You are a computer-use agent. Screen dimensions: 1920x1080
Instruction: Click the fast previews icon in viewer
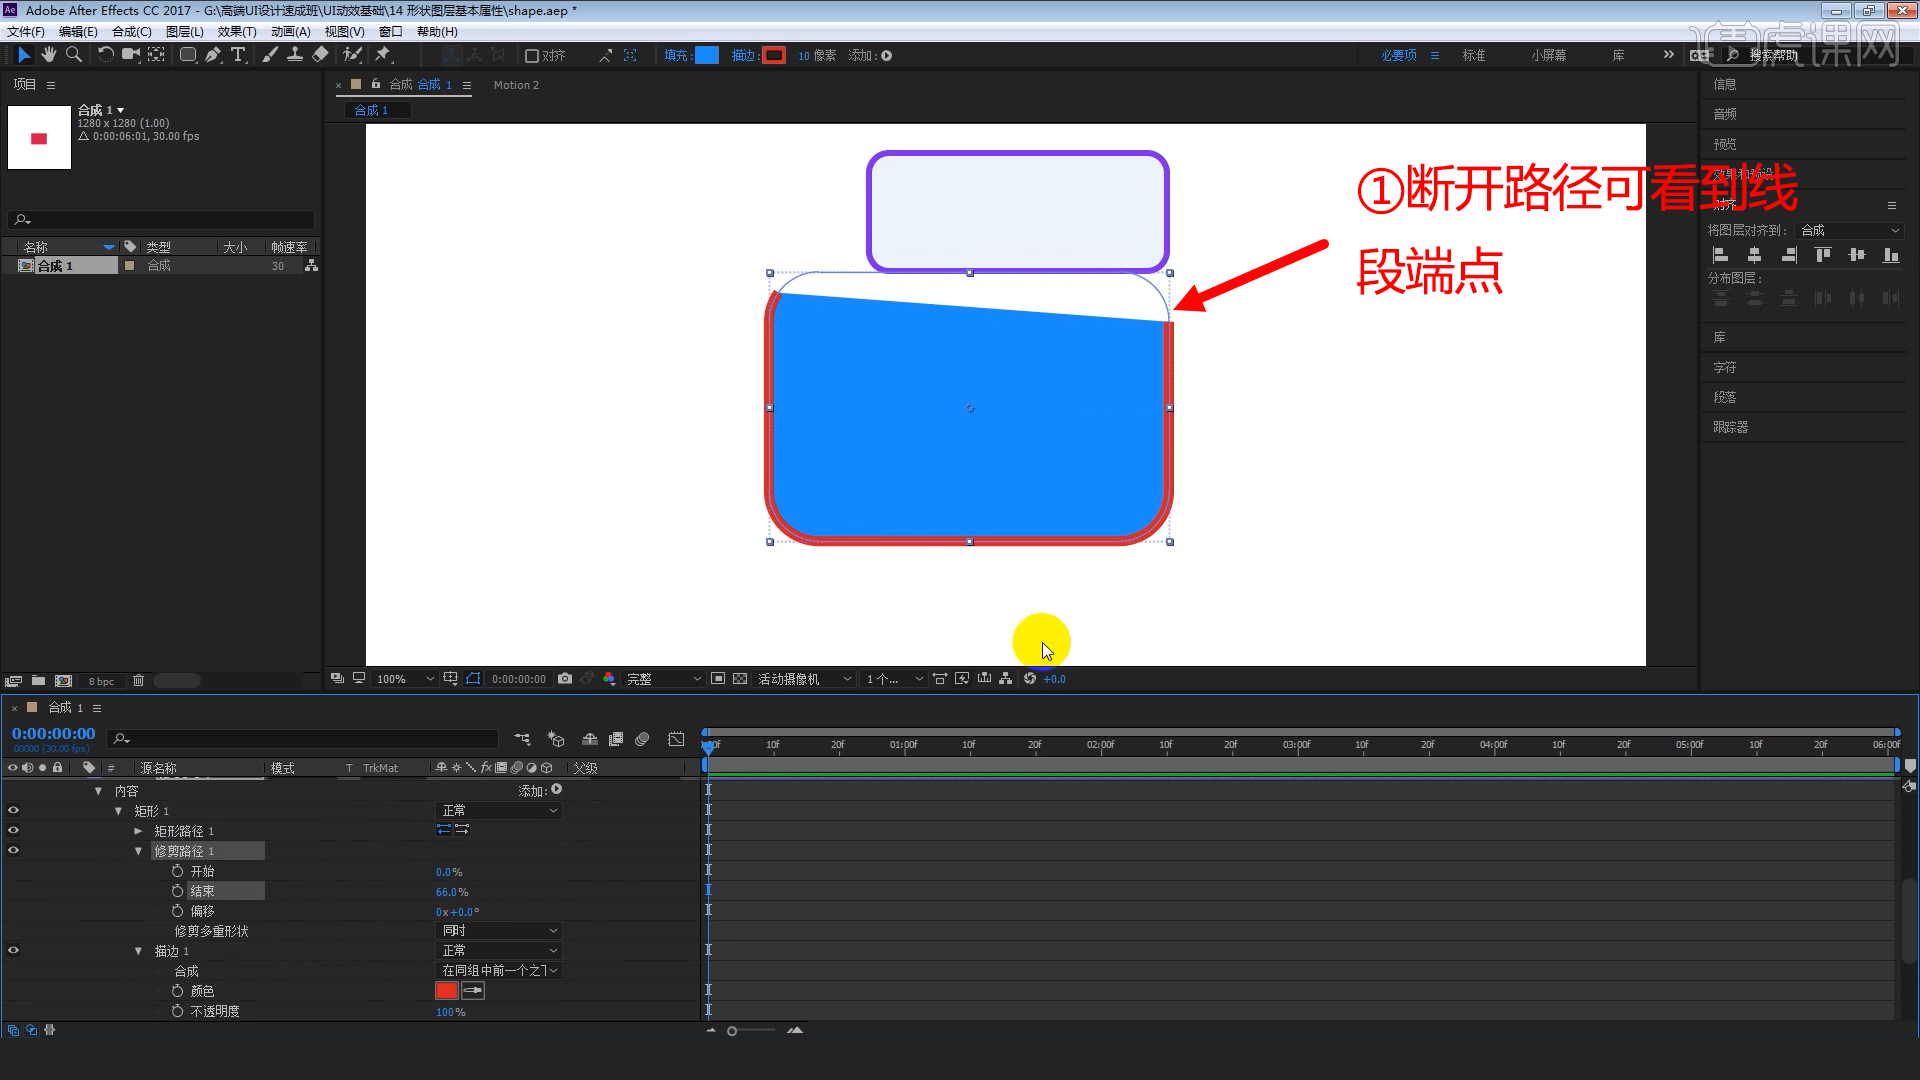962,679
